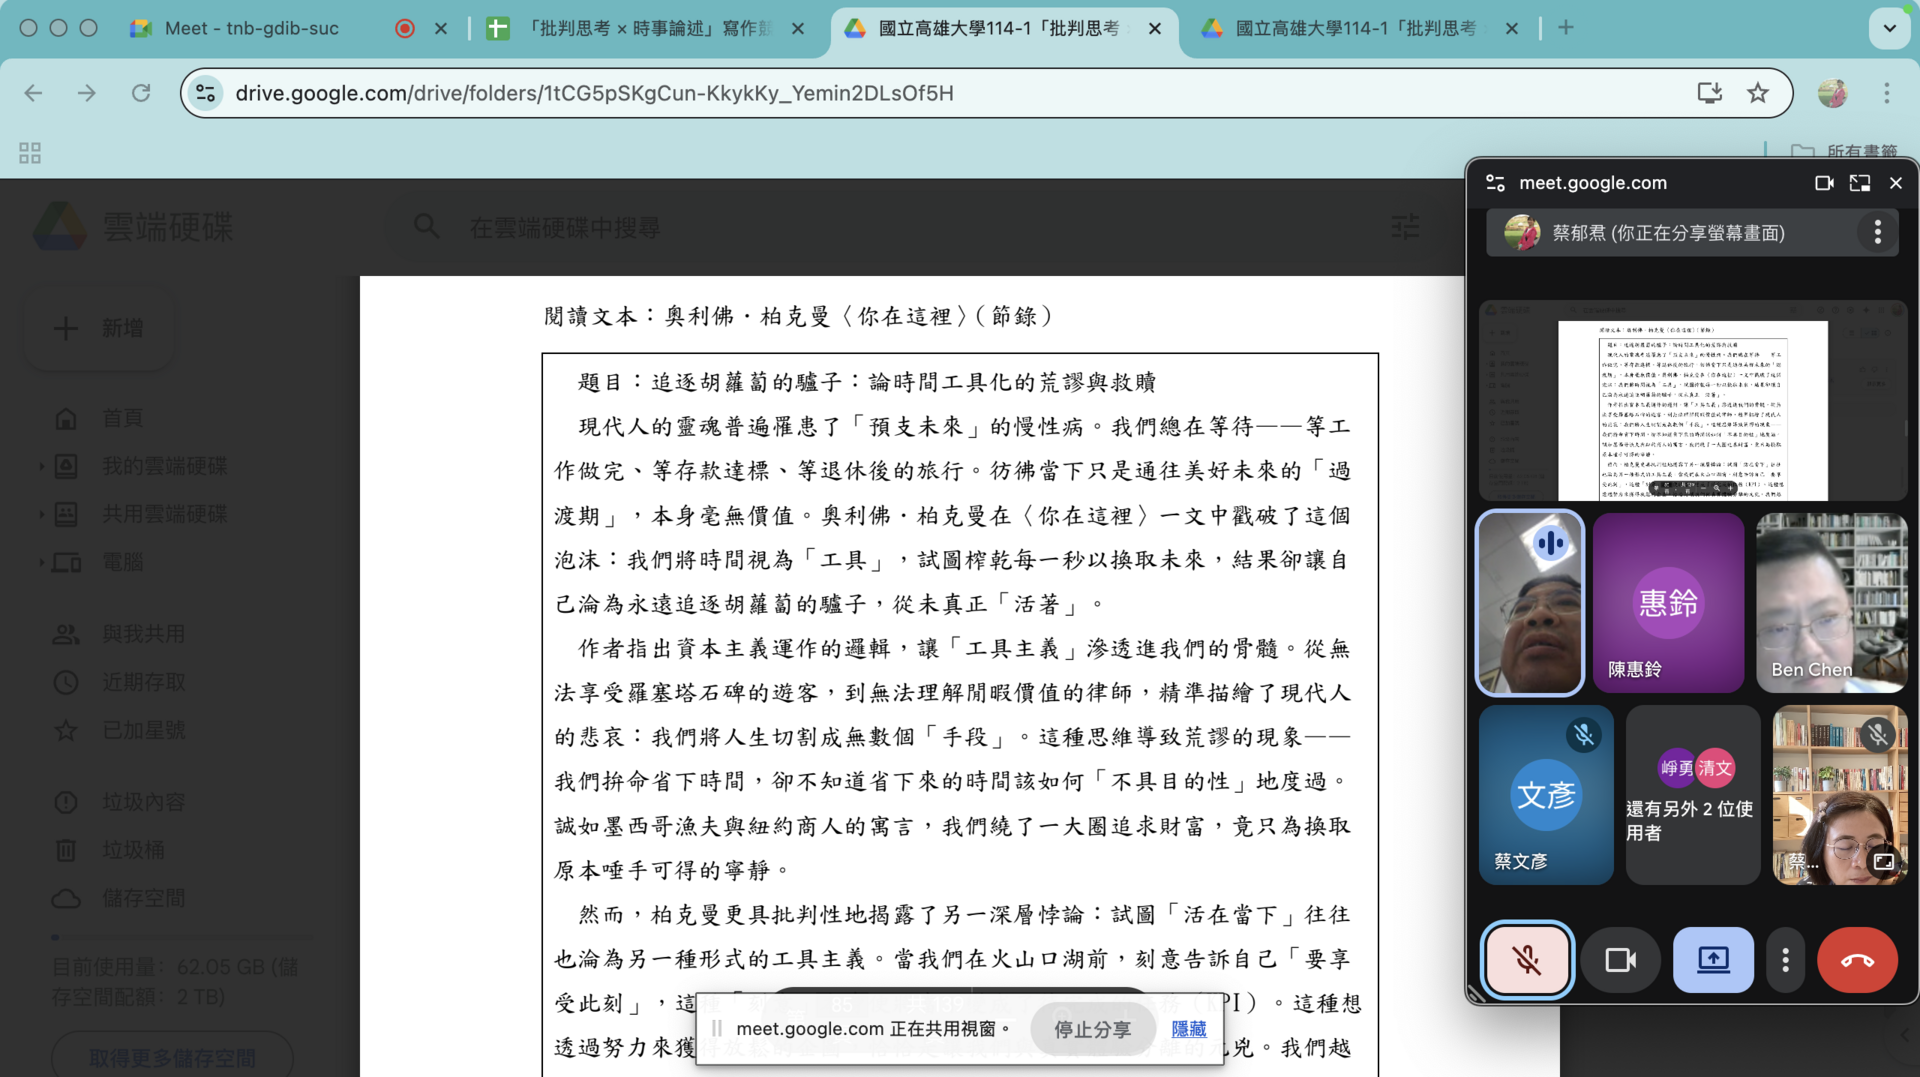Hang up using the red end-call icon
Viewport: 1920px width, 1077px height.
[x=1857, y=960]
